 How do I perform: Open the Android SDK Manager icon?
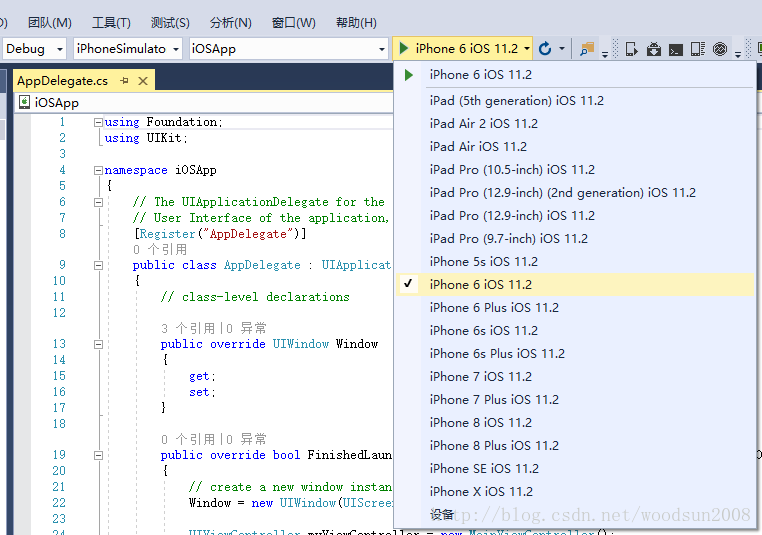654,49
